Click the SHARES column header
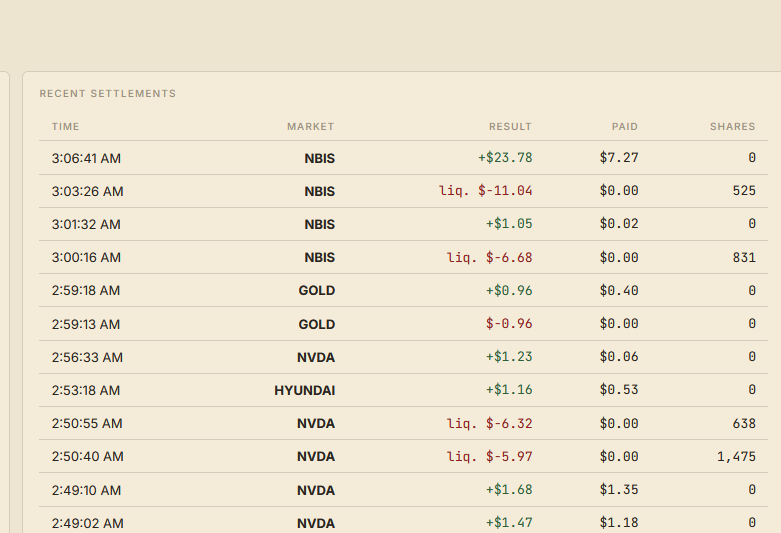This screenshot has height=533, width=781. point(733,127)
